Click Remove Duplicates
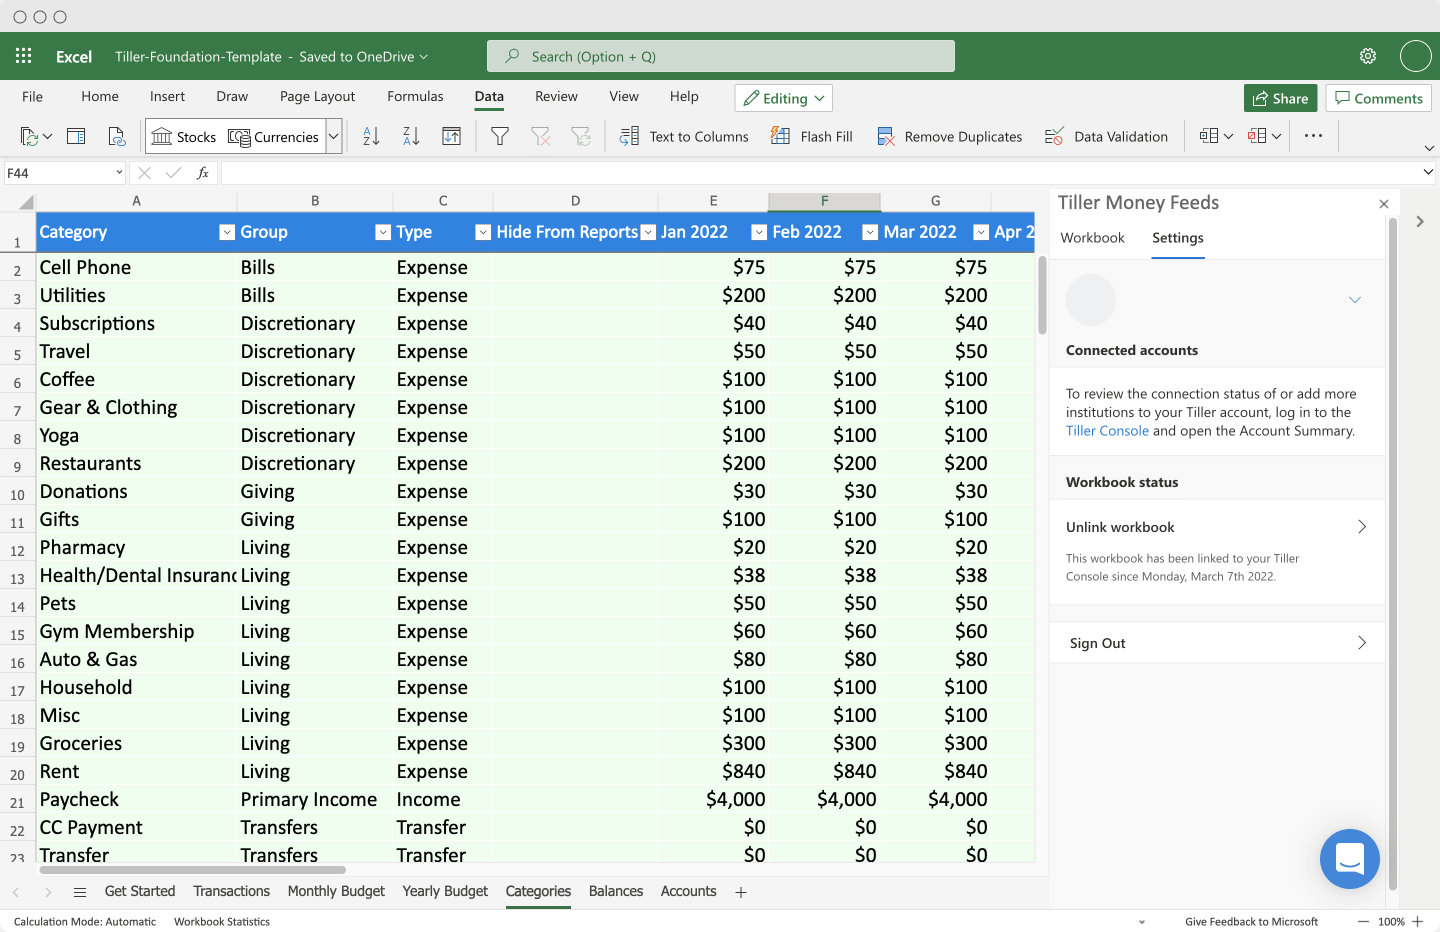 (949, 137)
